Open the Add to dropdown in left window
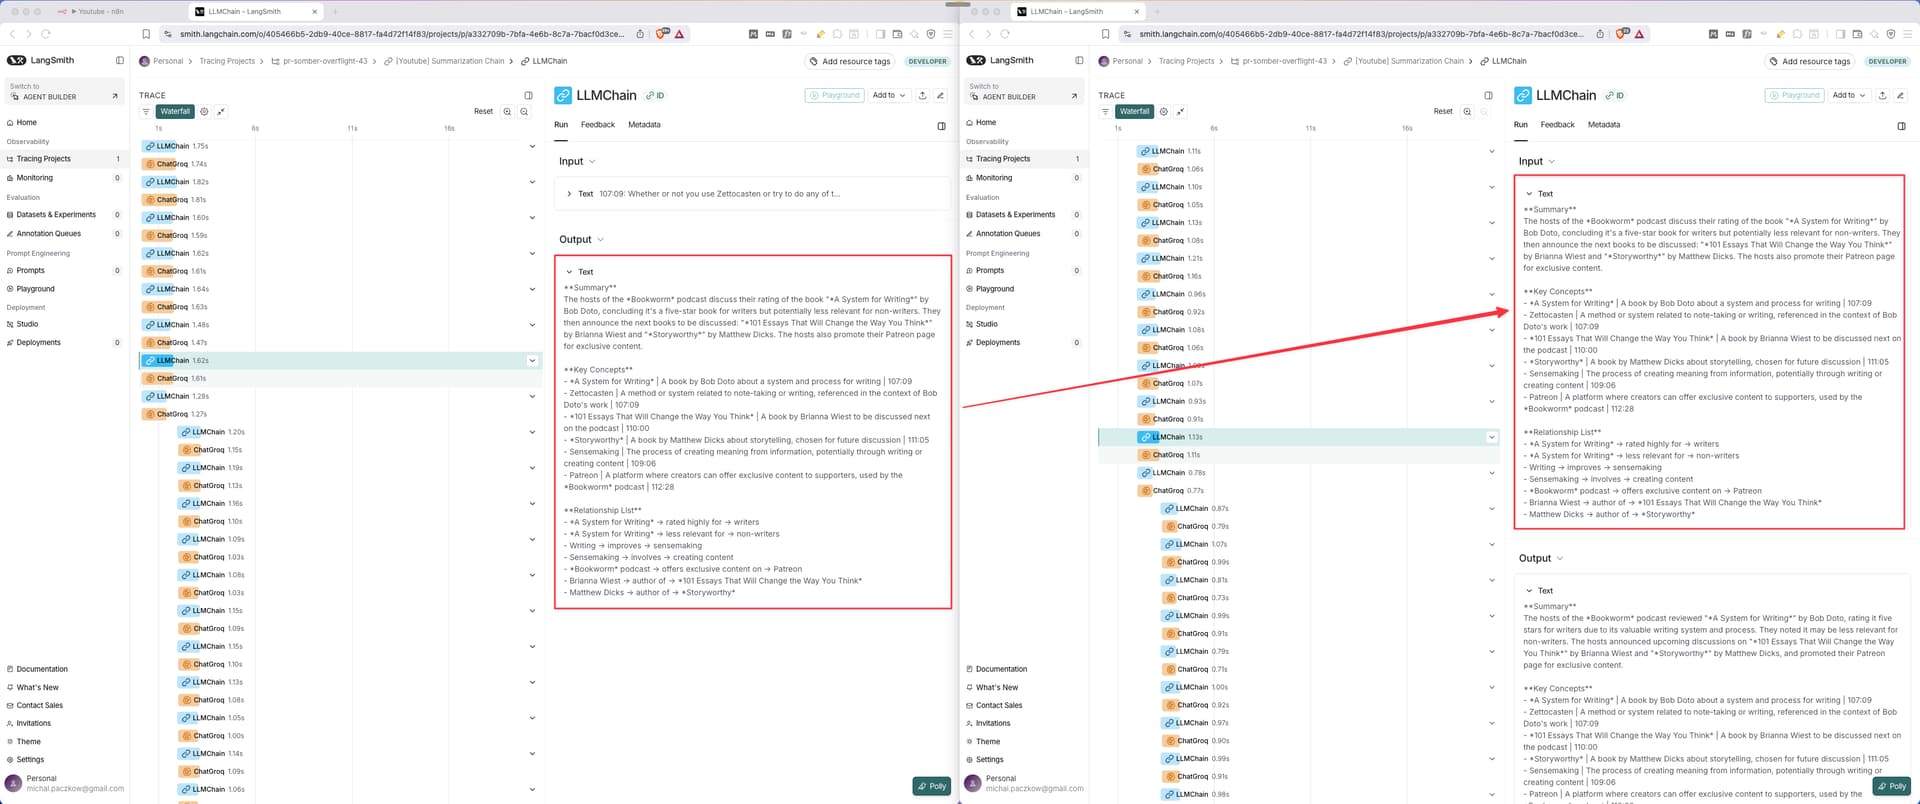Viewport: 1920px width, 804px height. click(x=889, y=95)
